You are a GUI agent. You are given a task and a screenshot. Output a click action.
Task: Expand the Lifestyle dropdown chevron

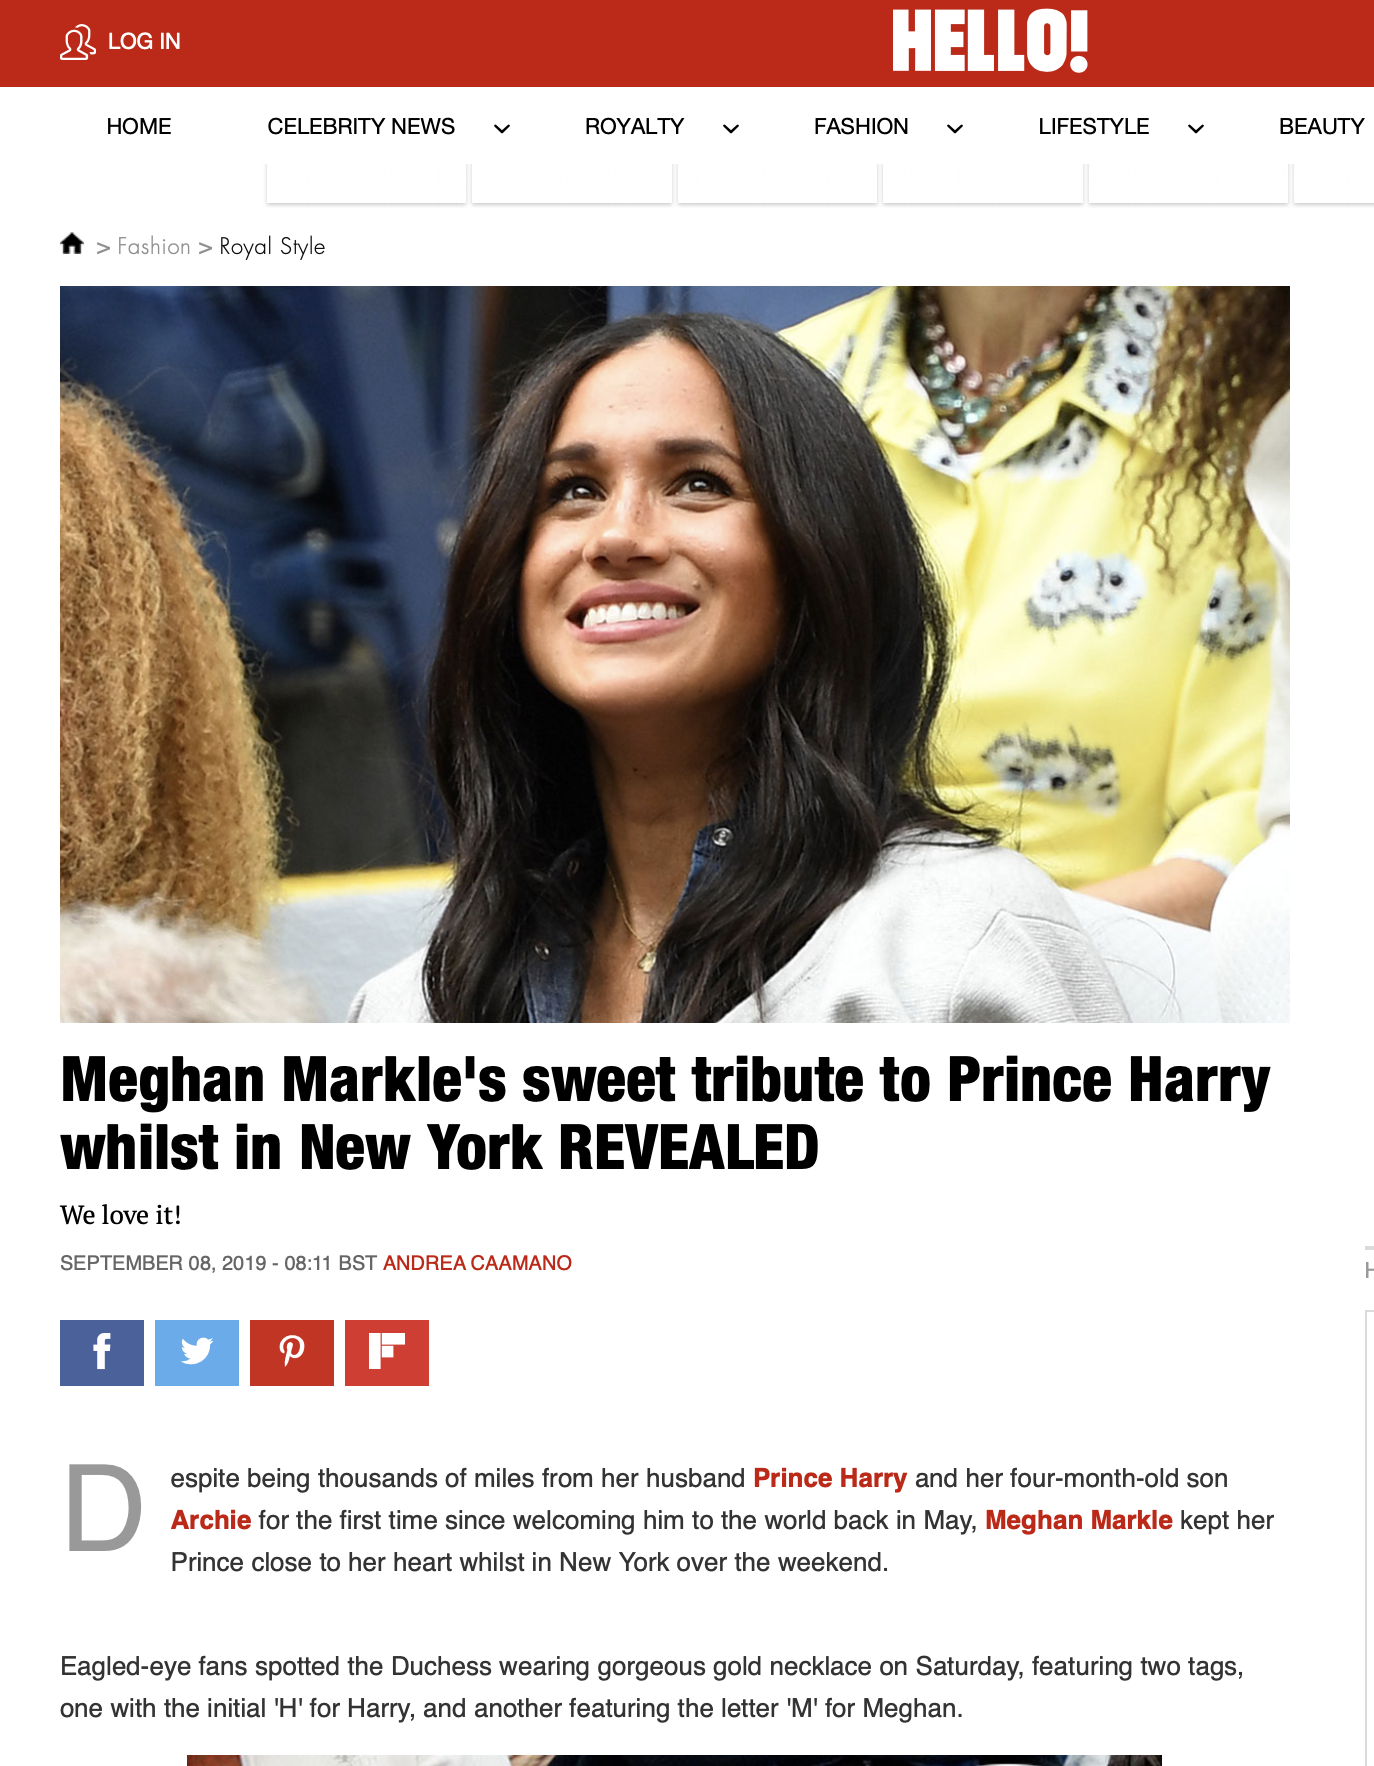(1196, 128)
